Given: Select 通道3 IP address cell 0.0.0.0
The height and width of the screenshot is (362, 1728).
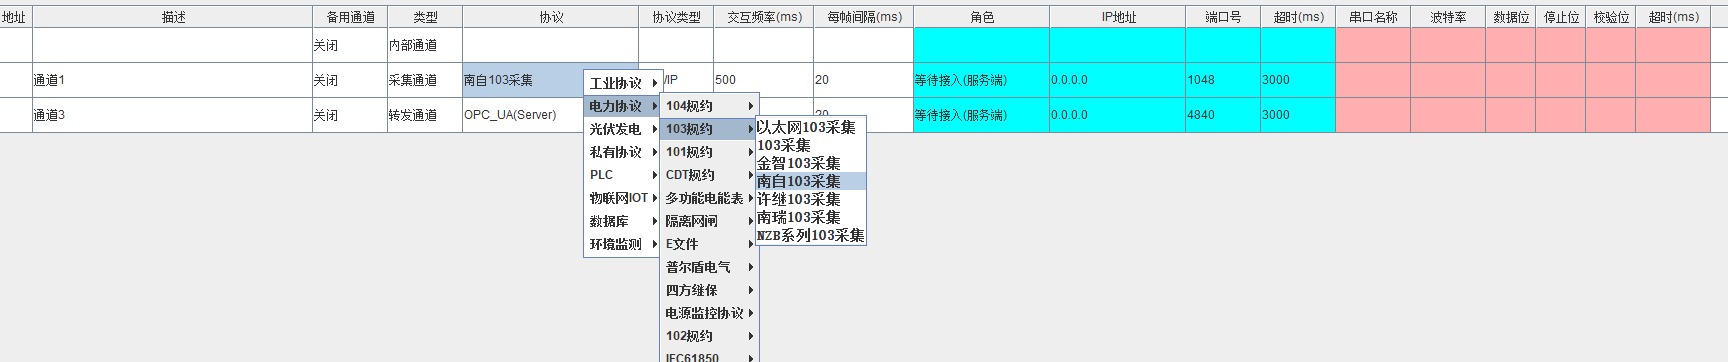Looking at the screenshot, I should pyautogui.click(x=1118, y=115).
